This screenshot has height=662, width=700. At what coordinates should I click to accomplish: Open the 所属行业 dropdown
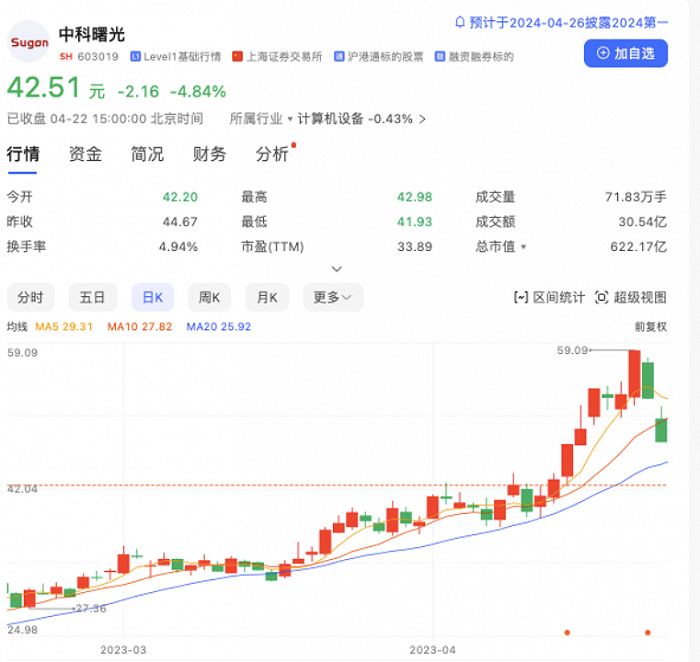point(261,119)
